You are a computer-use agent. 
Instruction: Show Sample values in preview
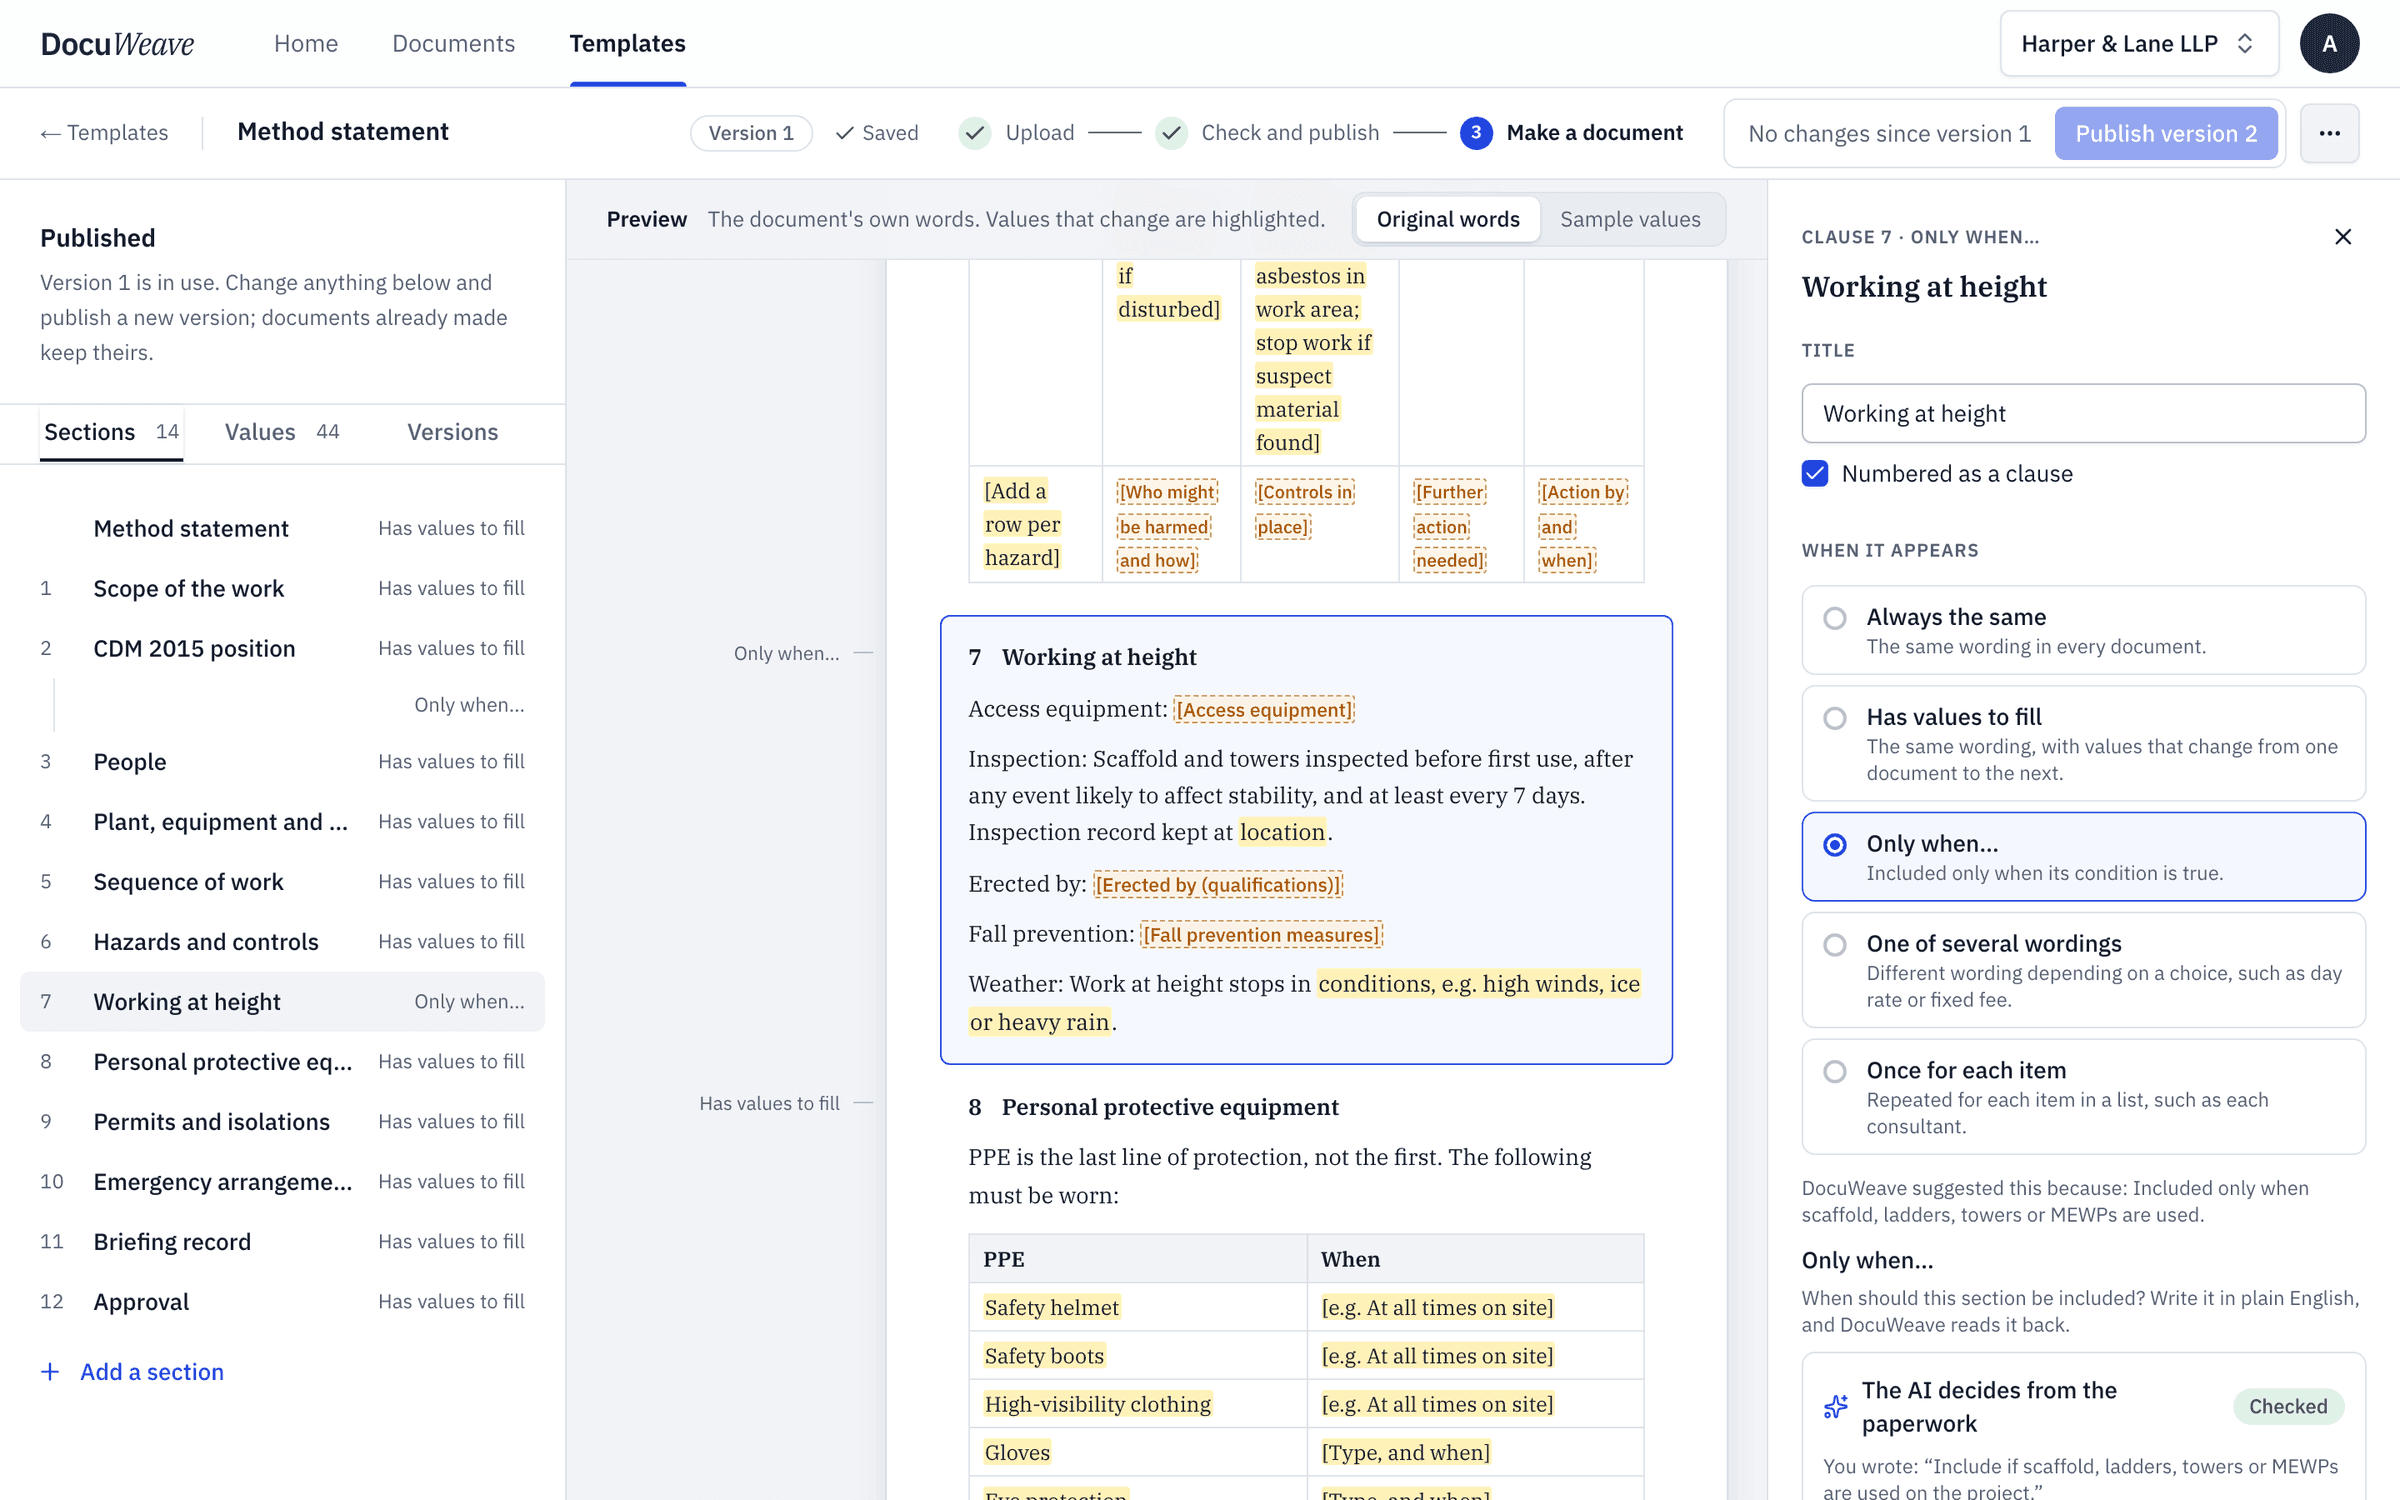1630,219
